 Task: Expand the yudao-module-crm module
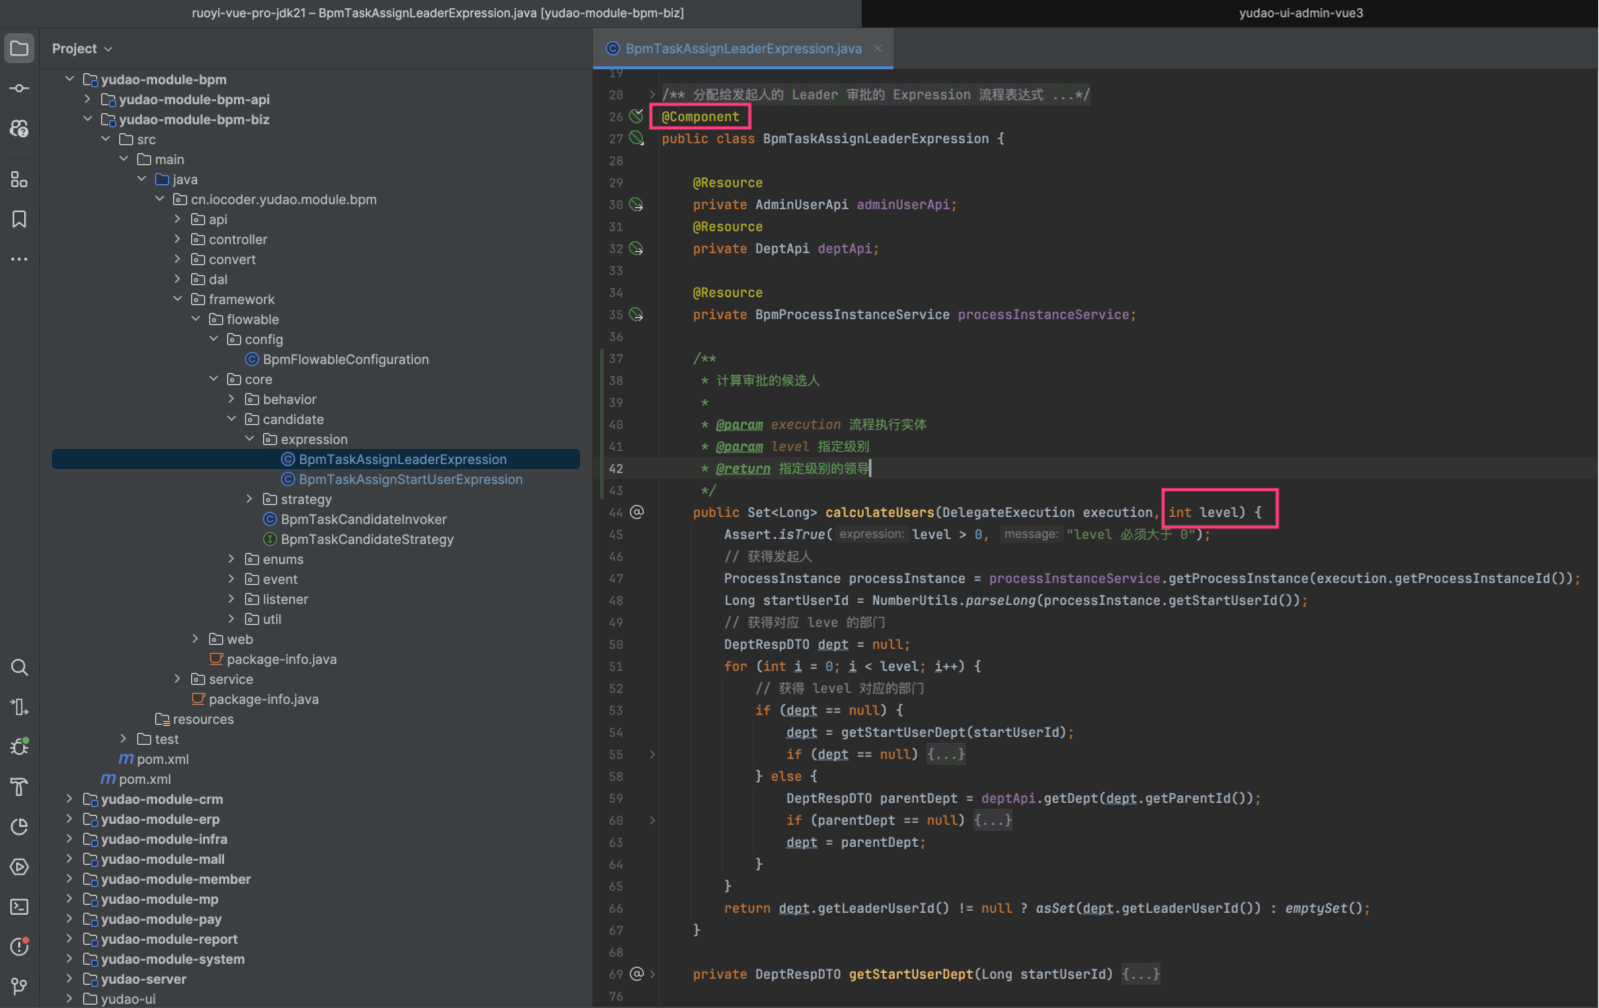point(69,799)
